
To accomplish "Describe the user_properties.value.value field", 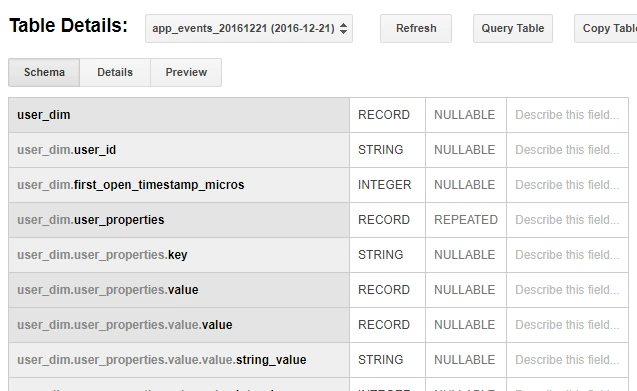I will click(x=567, y=325).
